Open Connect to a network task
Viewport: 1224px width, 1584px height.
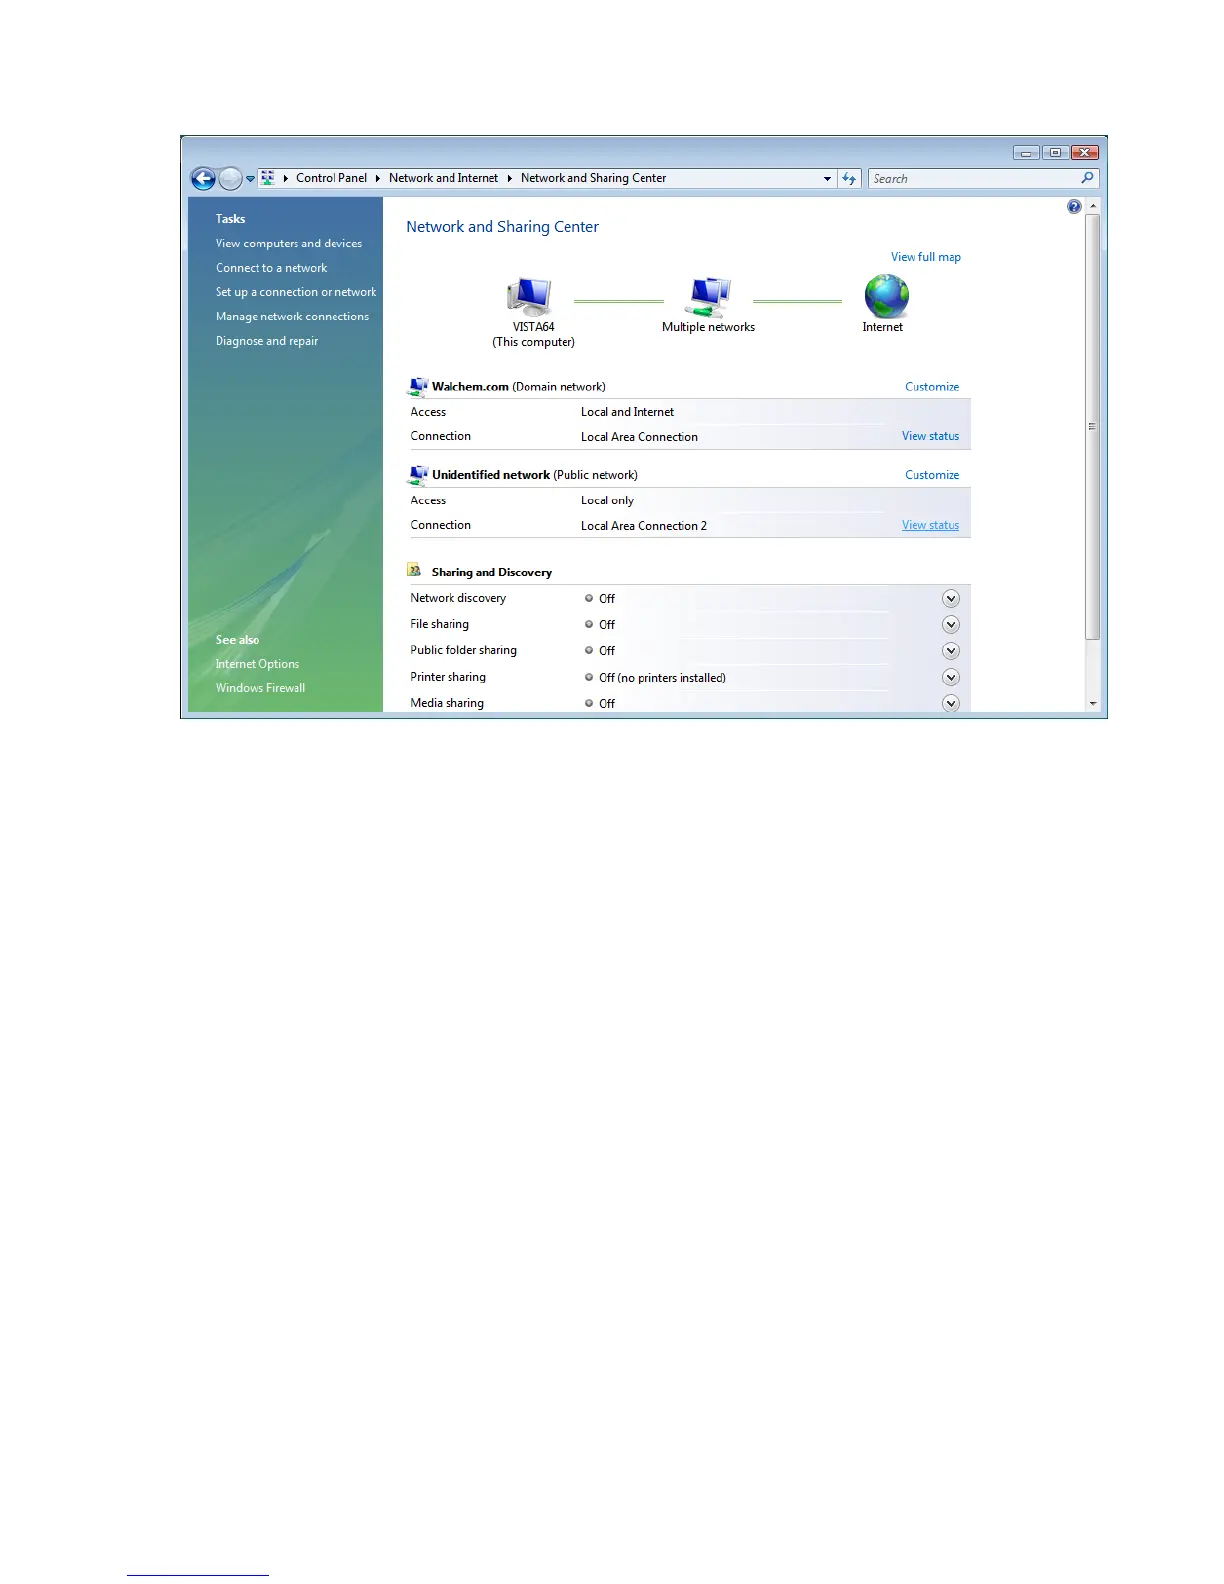[x=271, y=268]
